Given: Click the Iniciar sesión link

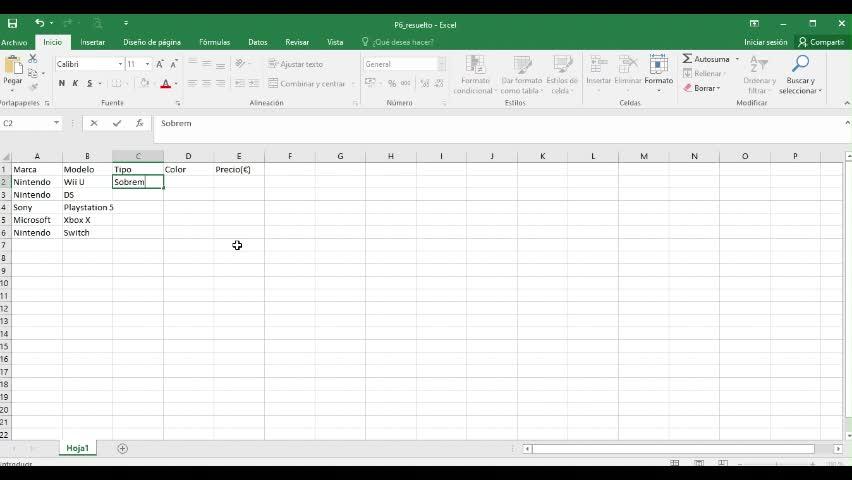Looking at the screenshot, I should tap(765, 42).
